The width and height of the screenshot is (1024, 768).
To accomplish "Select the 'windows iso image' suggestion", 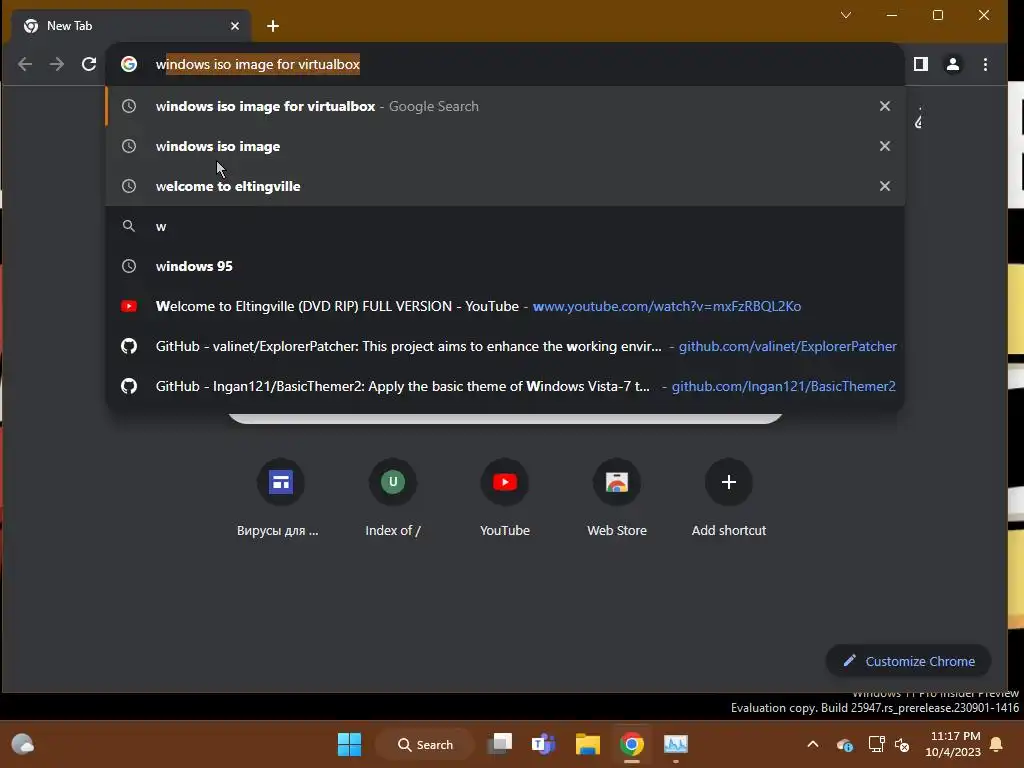I will point(505,146).
